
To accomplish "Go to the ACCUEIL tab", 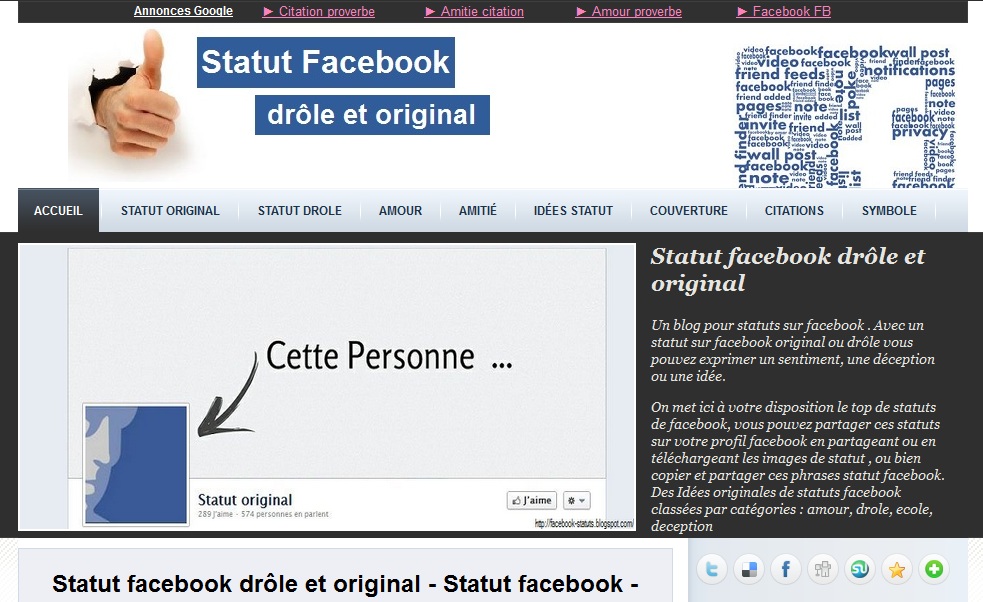I will 58,211.
